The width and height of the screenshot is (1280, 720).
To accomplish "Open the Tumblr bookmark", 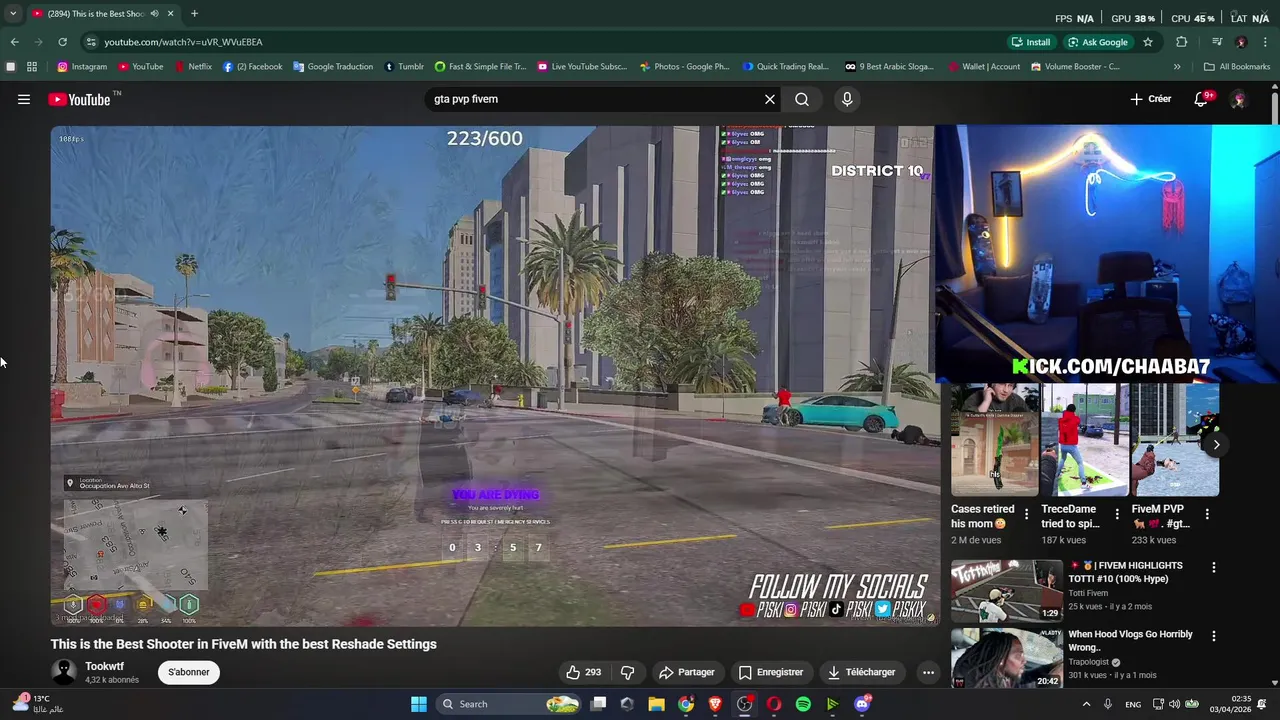I will pos(404,67).
